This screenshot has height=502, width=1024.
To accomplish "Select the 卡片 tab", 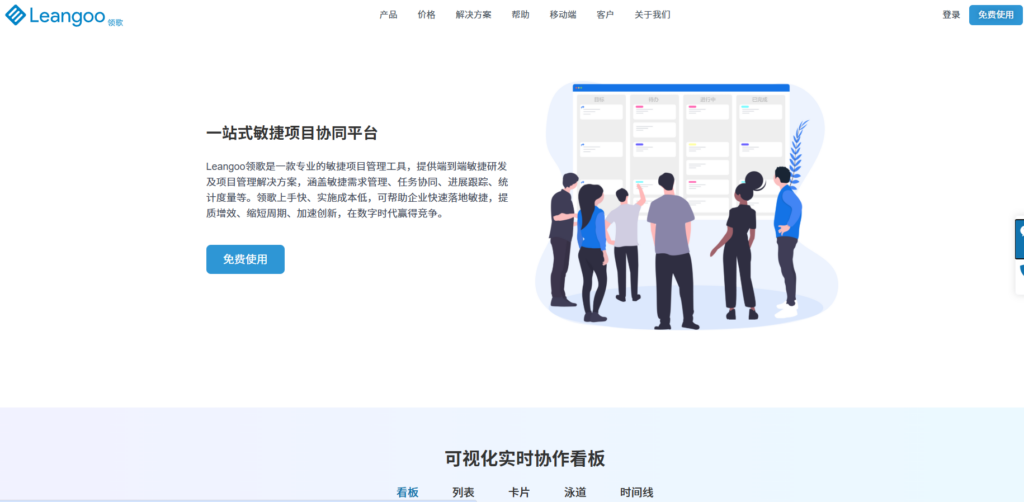I will (x=519, y=492).
